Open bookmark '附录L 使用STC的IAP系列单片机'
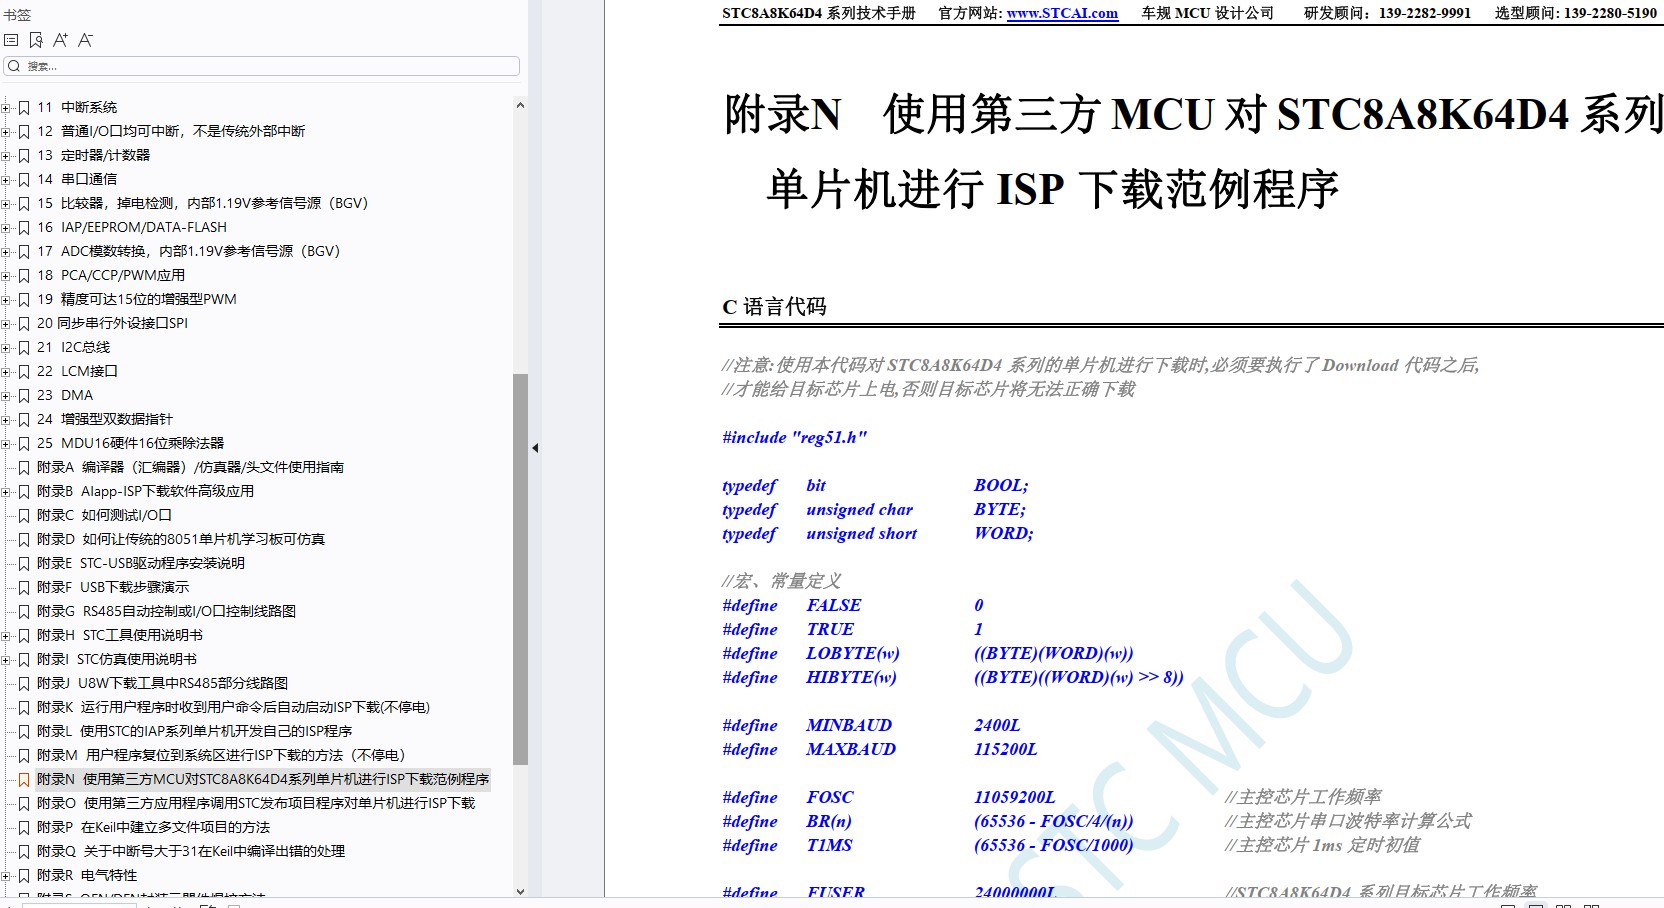The width and height of the screenshot is (1664, 908). (x=195, y=731)
